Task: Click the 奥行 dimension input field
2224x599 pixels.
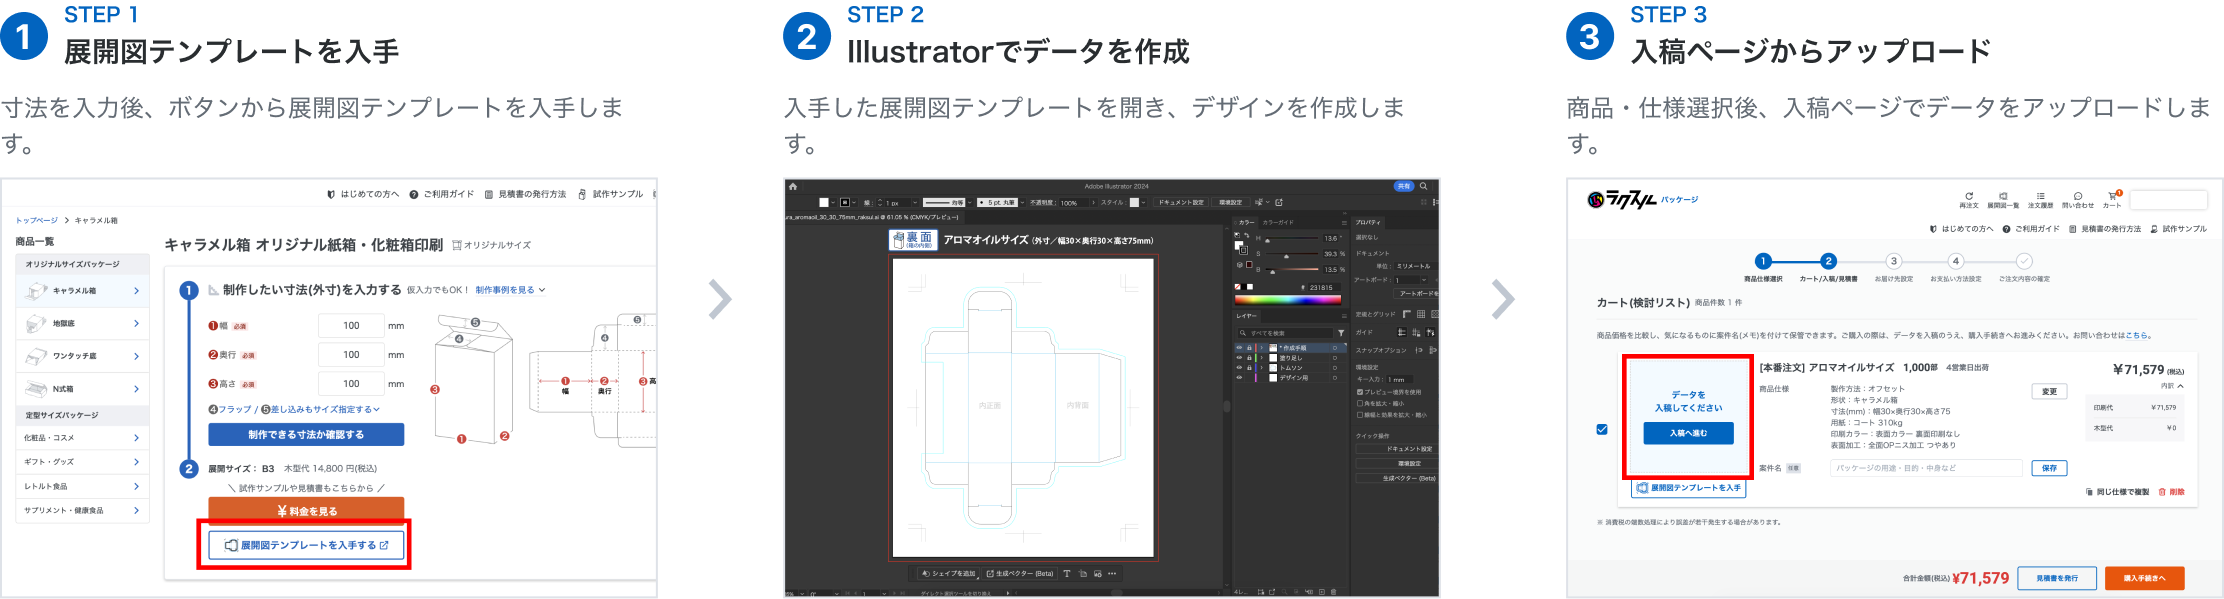Action: pyautogui.click(x=351, y=355)
